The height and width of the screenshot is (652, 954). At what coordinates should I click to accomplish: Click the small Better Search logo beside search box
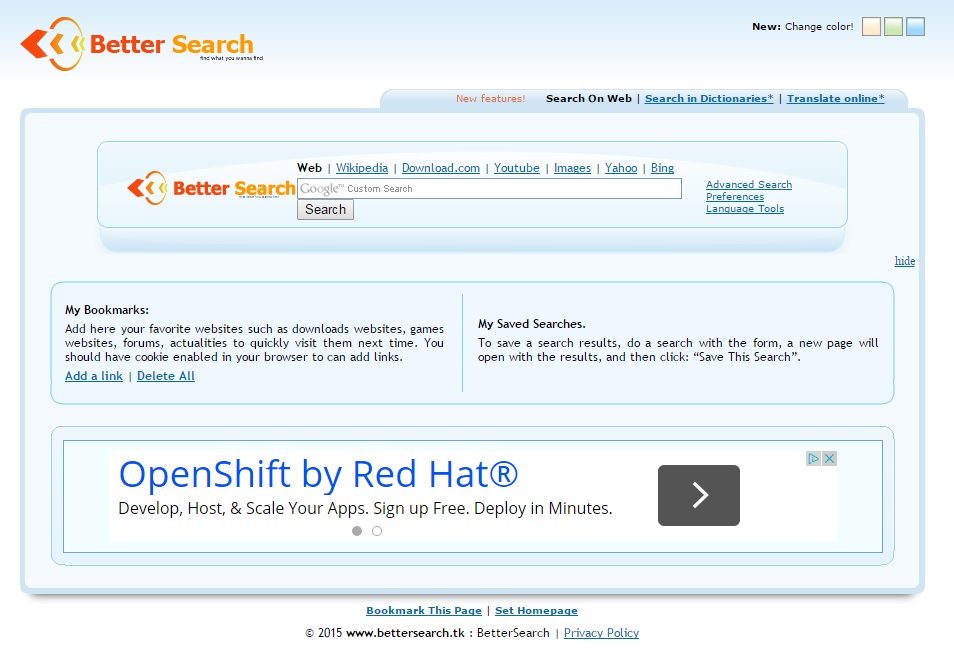click(211, 188)
